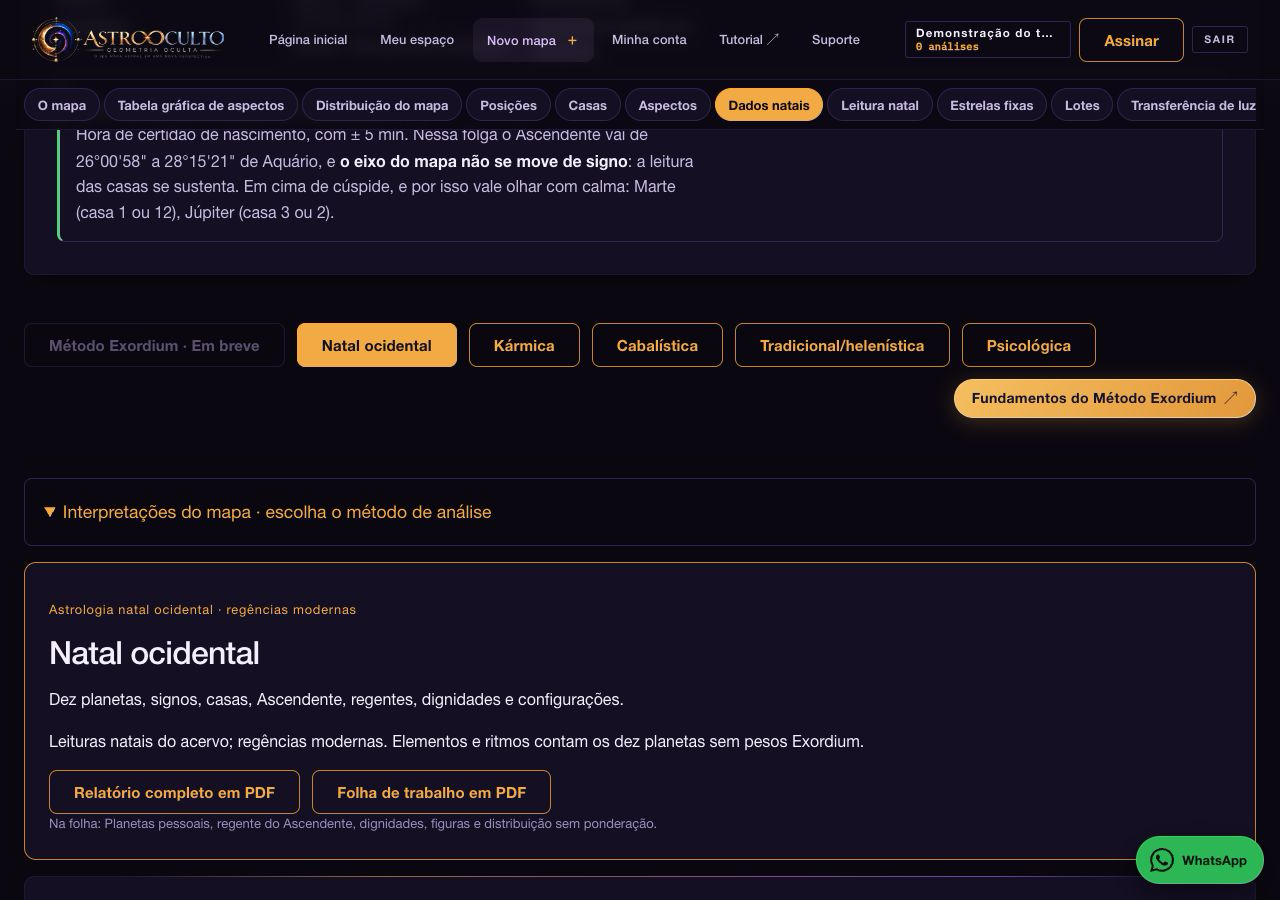The image size is (1280, 900).
Task: Select the Tradicional/helenística method
Action: pyautogui.click(x=842, y=345)
